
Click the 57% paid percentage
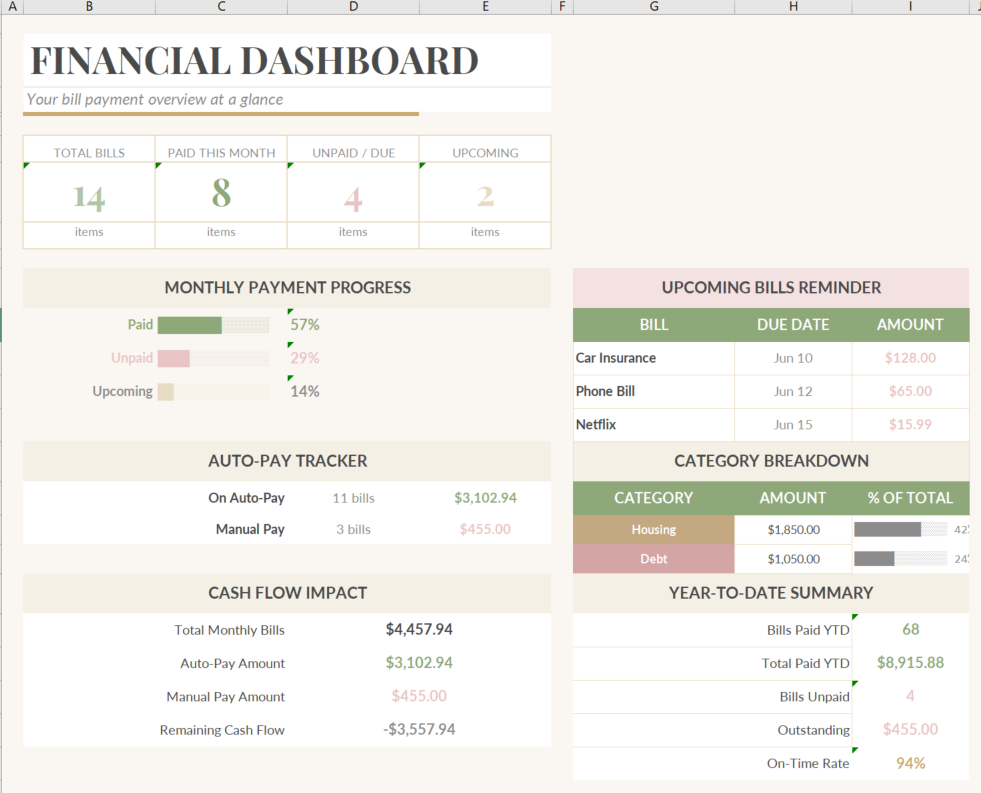(x=305, y=325)
